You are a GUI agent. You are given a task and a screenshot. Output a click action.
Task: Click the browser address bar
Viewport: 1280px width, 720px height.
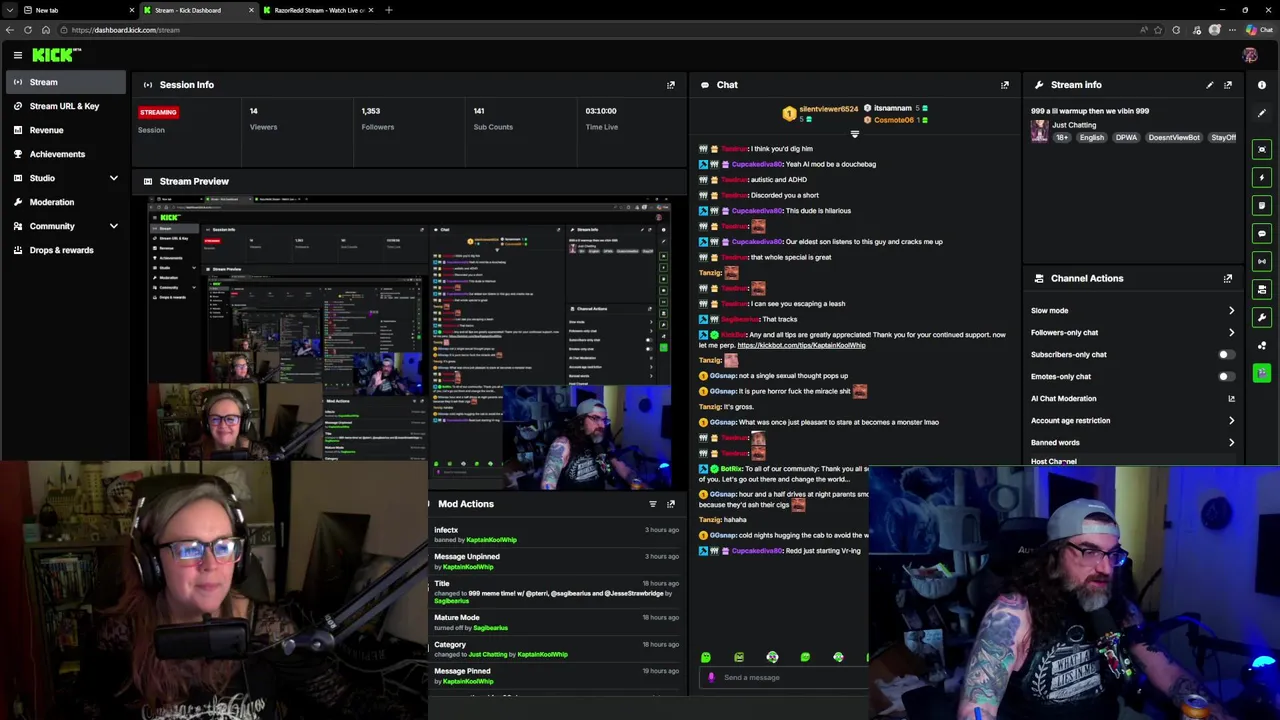coord(600,30)
